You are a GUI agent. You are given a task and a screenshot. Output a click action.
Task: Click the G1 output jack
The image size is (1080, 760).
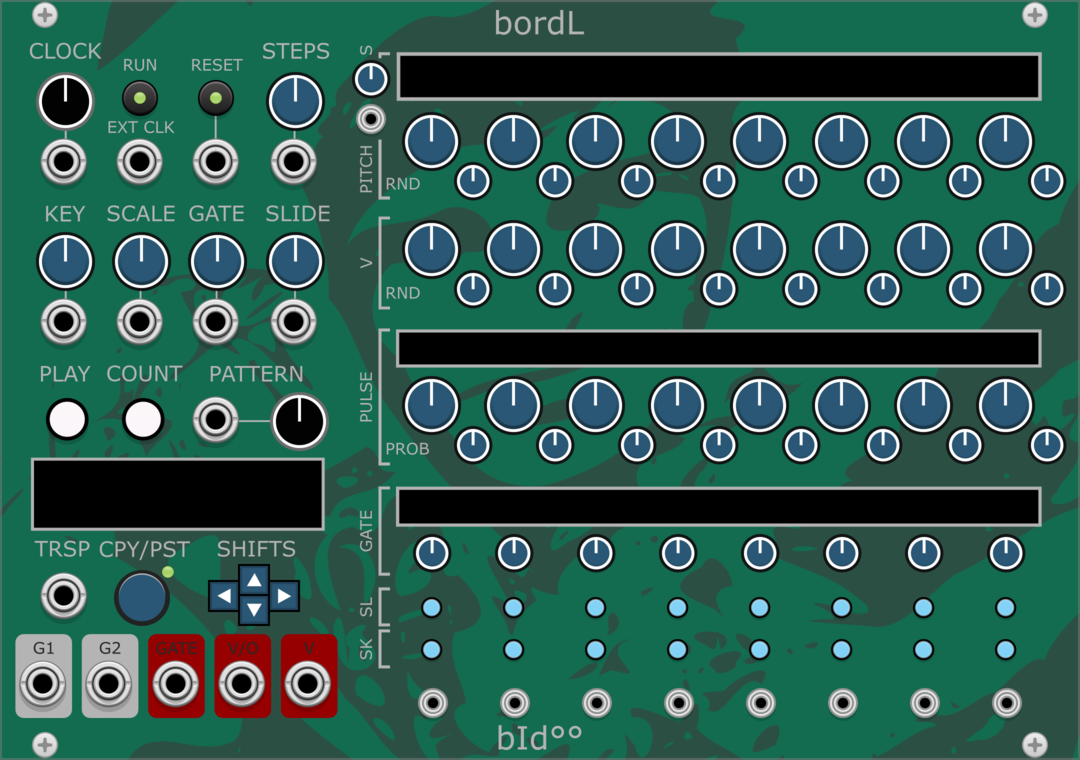[43, 684]
